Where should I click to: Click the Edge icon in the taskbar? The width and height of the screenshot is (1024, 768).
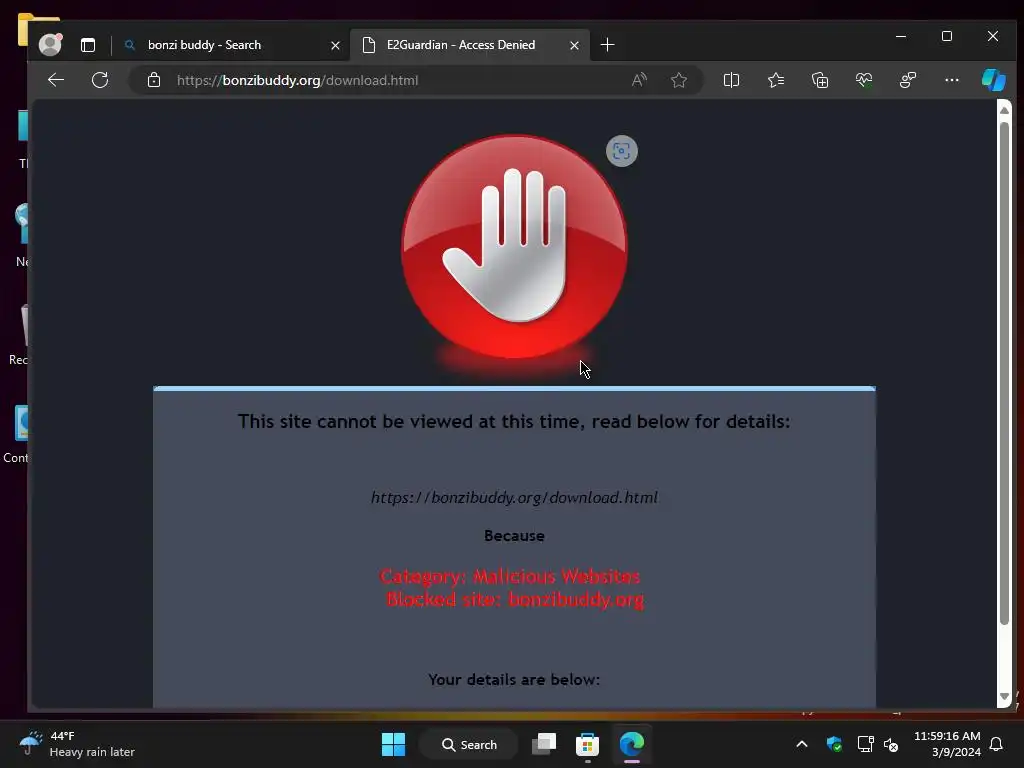pos(632,744)
